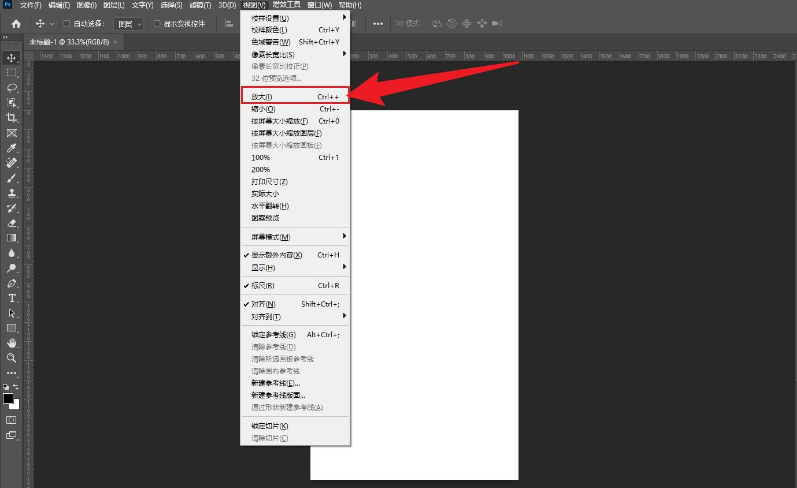Viewport: 797px width, 488px height.
Task: Open the 文件 File menu
Action: 30,5
